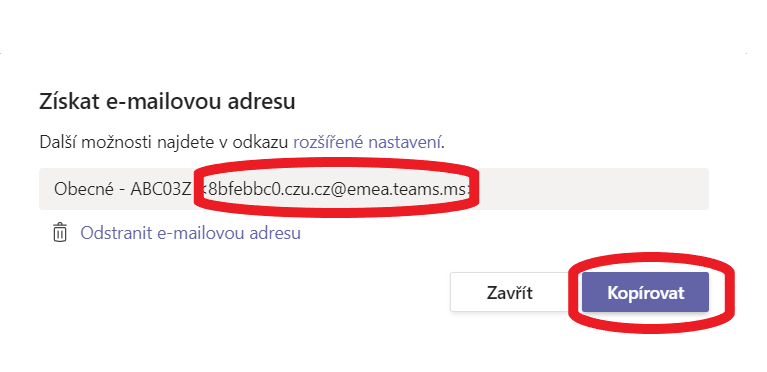Click the Obecné - ABC03Z channel name
767x372 pixels.
(122, 189)
